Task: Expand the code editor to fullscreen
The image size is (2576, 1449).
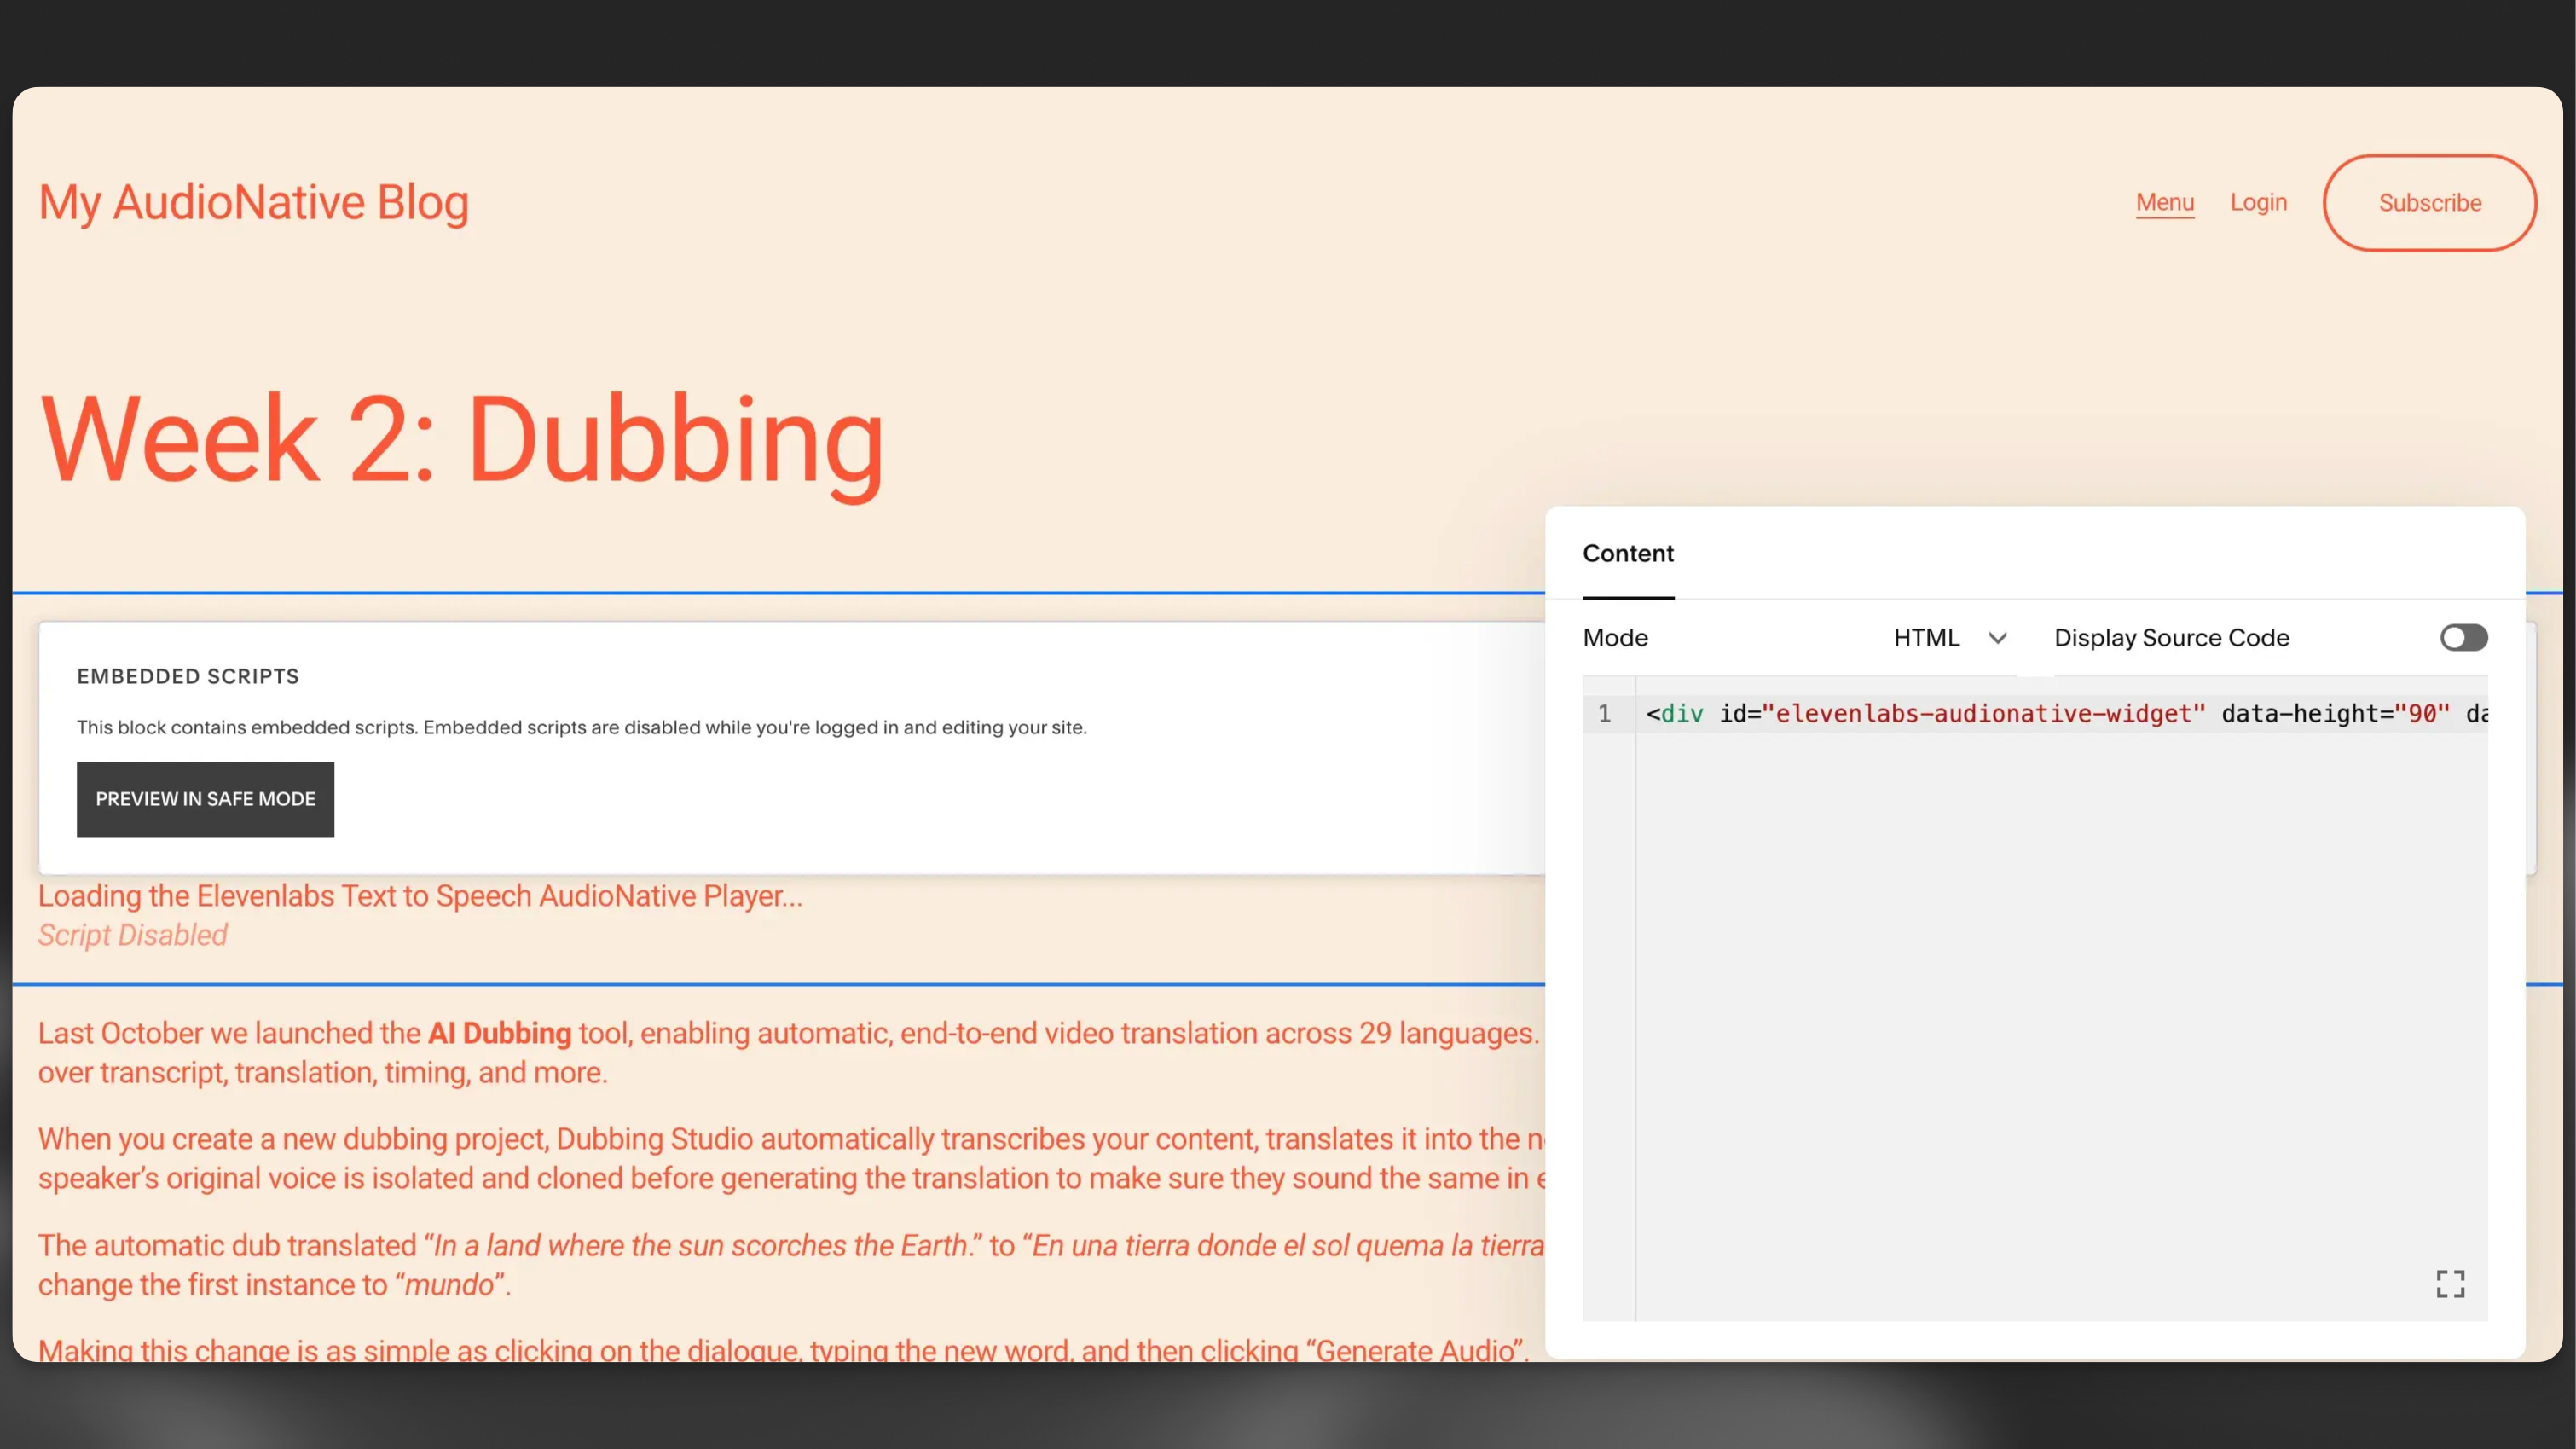Action: 2449,1283
